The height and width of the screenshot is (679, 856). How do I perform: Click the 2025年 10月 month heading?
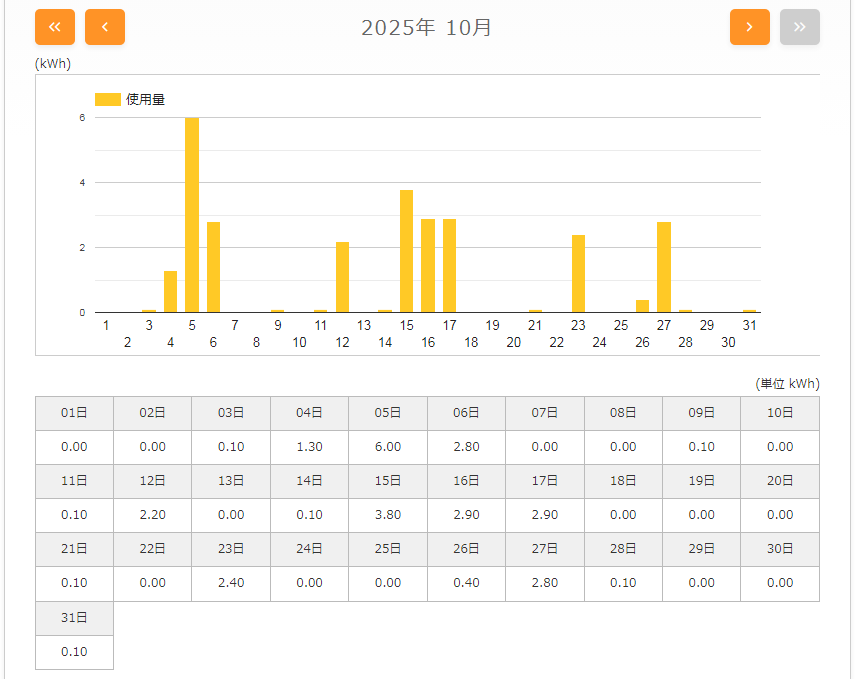pos(427,27)
